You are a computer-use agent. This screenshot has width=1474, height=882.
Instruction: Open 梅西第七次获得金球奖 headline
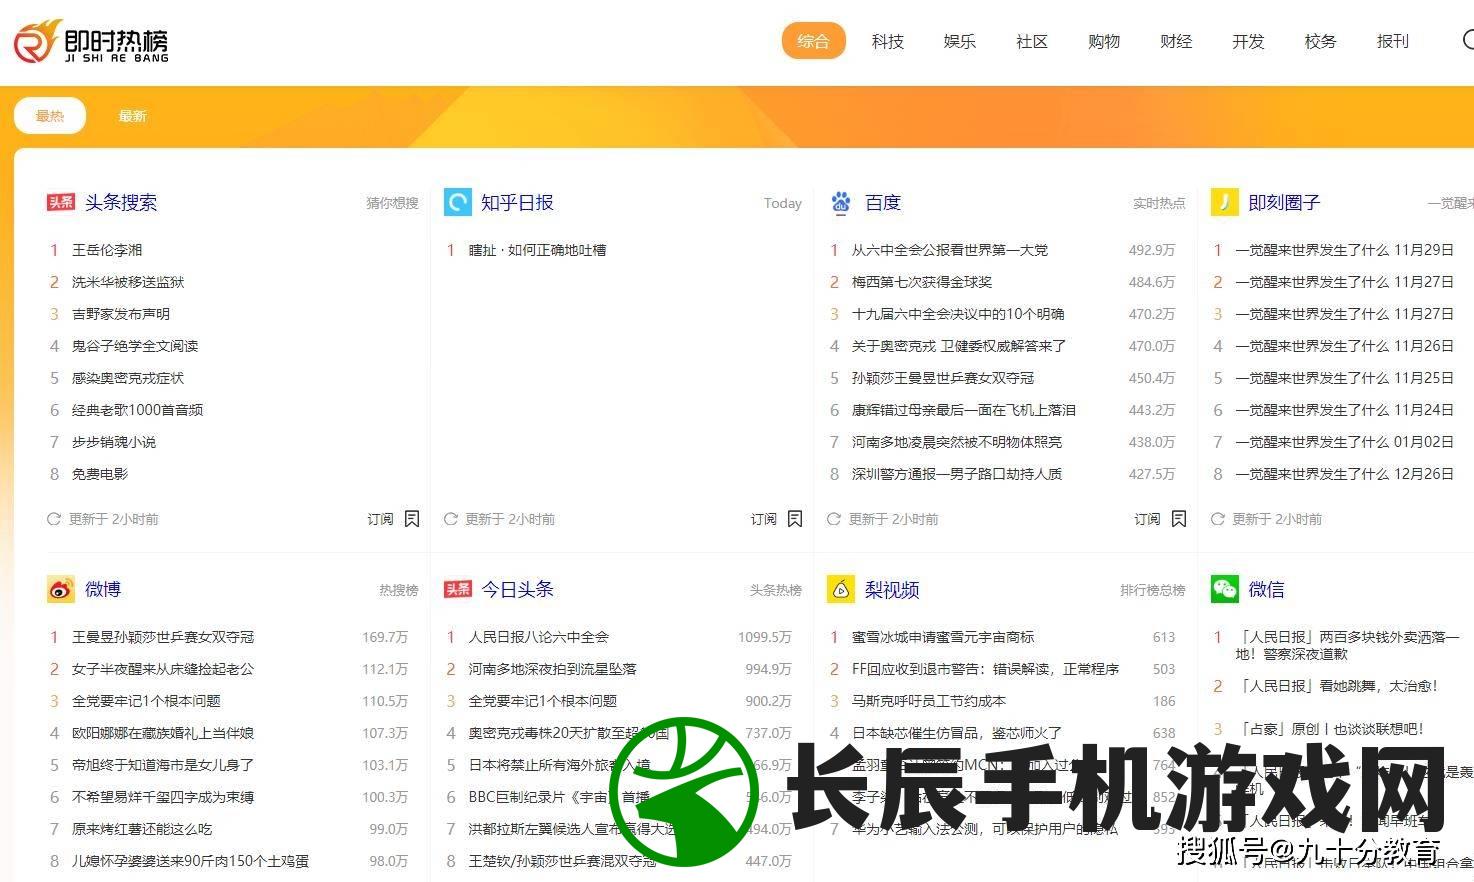click(922, 282)
